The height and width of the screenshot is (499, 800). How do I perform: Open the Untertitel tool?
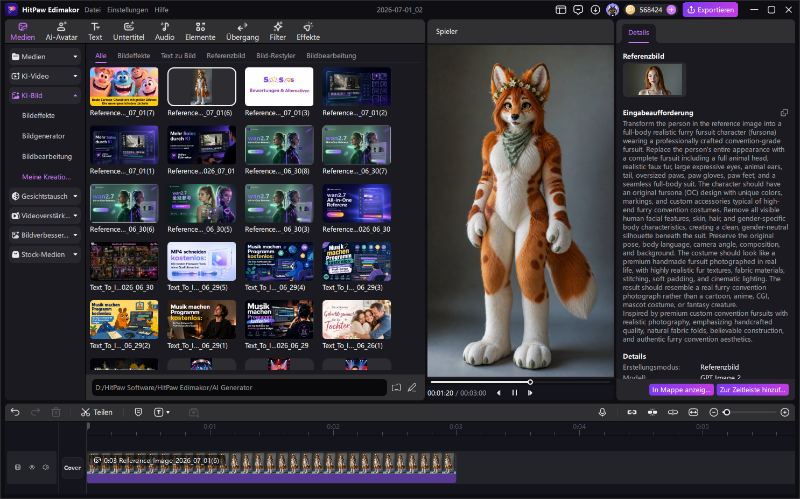(x=129, y=31)
